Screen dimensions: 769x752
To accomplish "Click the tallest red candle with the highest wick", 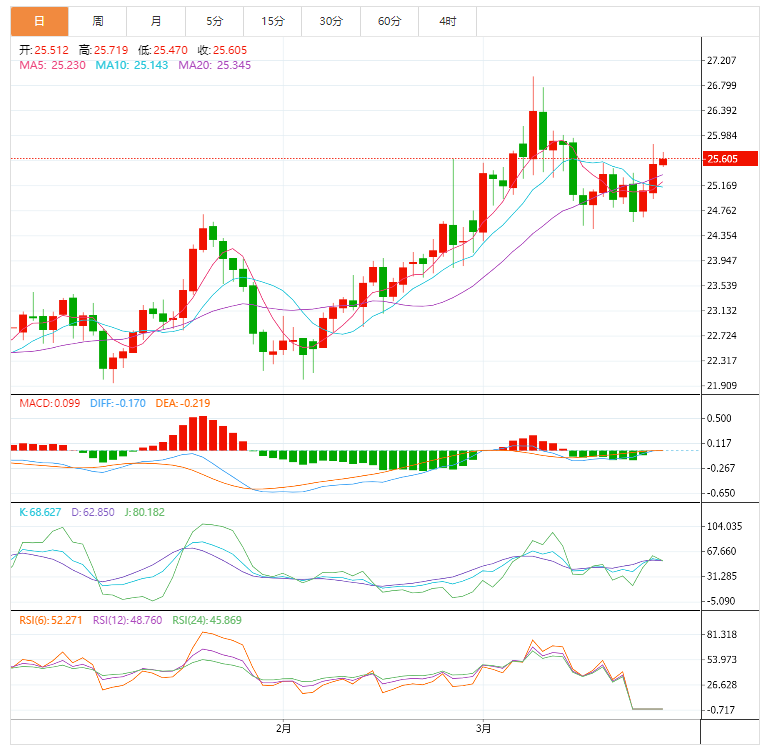I will point(533,134).
